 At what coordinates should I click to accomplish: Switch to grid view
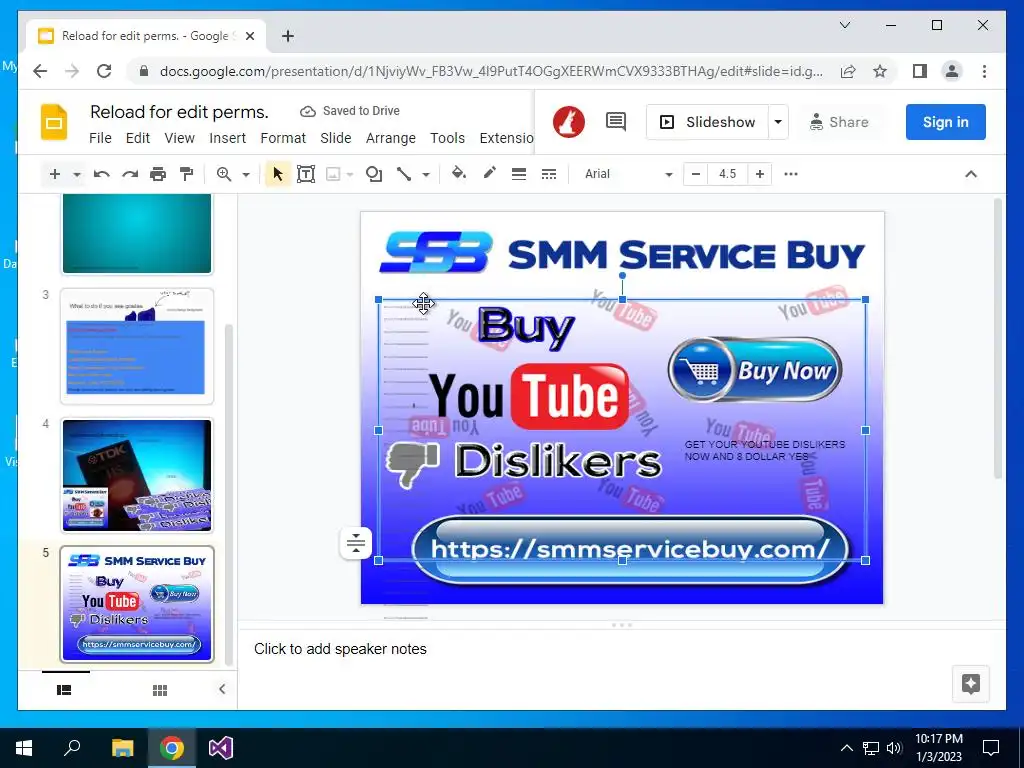[x=160, y=690]
